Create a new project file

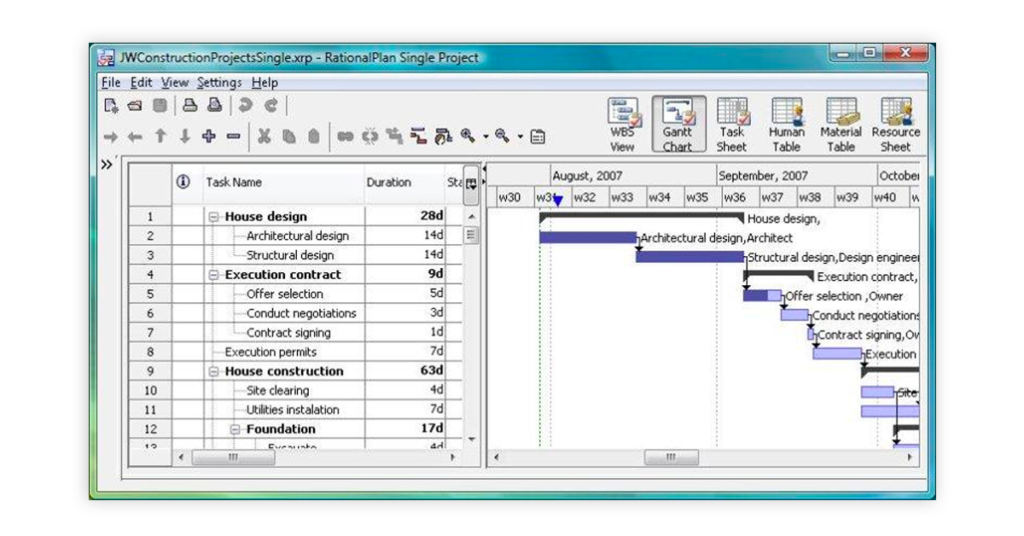click(111, 106)
